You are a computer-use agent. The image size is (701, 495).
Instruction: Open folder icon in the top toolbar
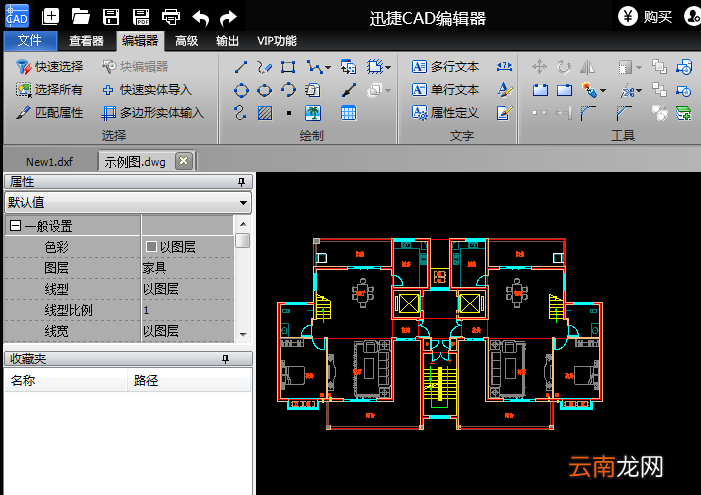pyautogui.click(x=80, y=17)
